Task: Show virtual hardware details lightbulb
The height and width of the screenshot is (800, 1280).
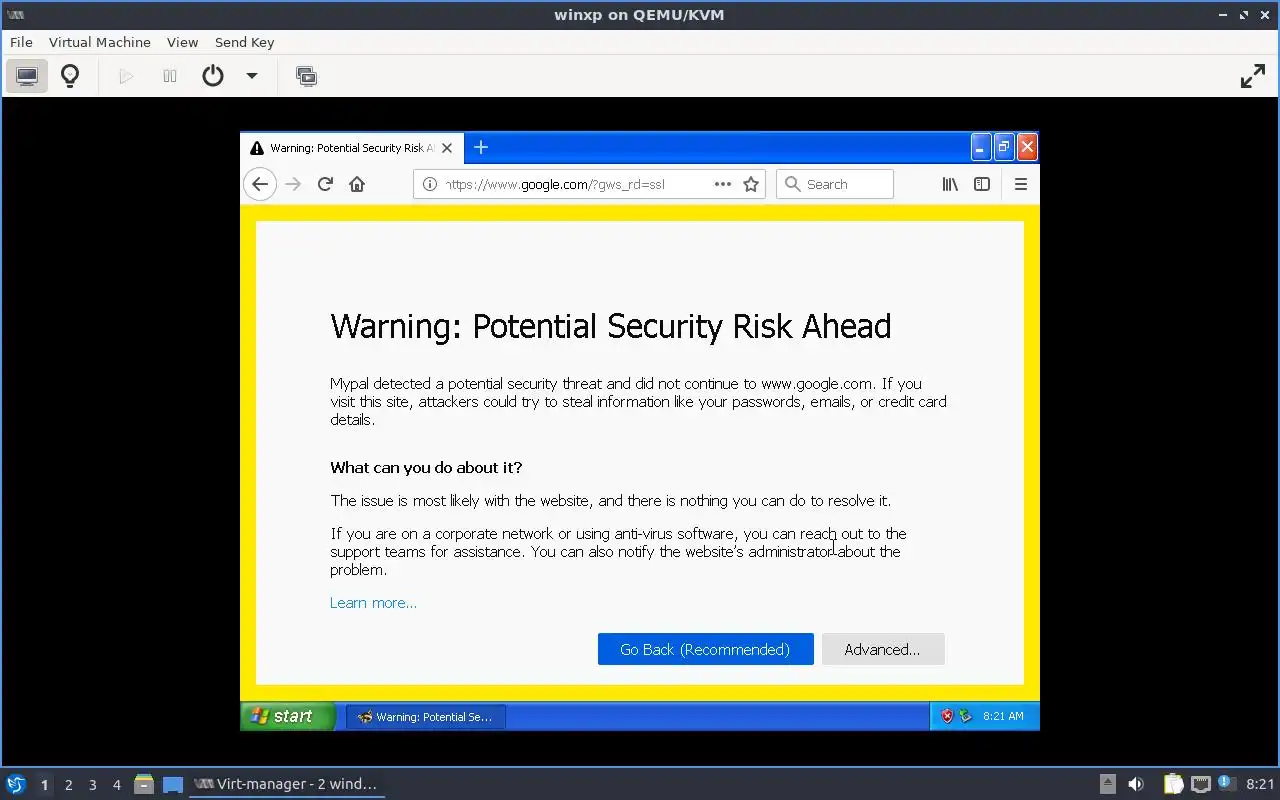Action: coord(70,76)
